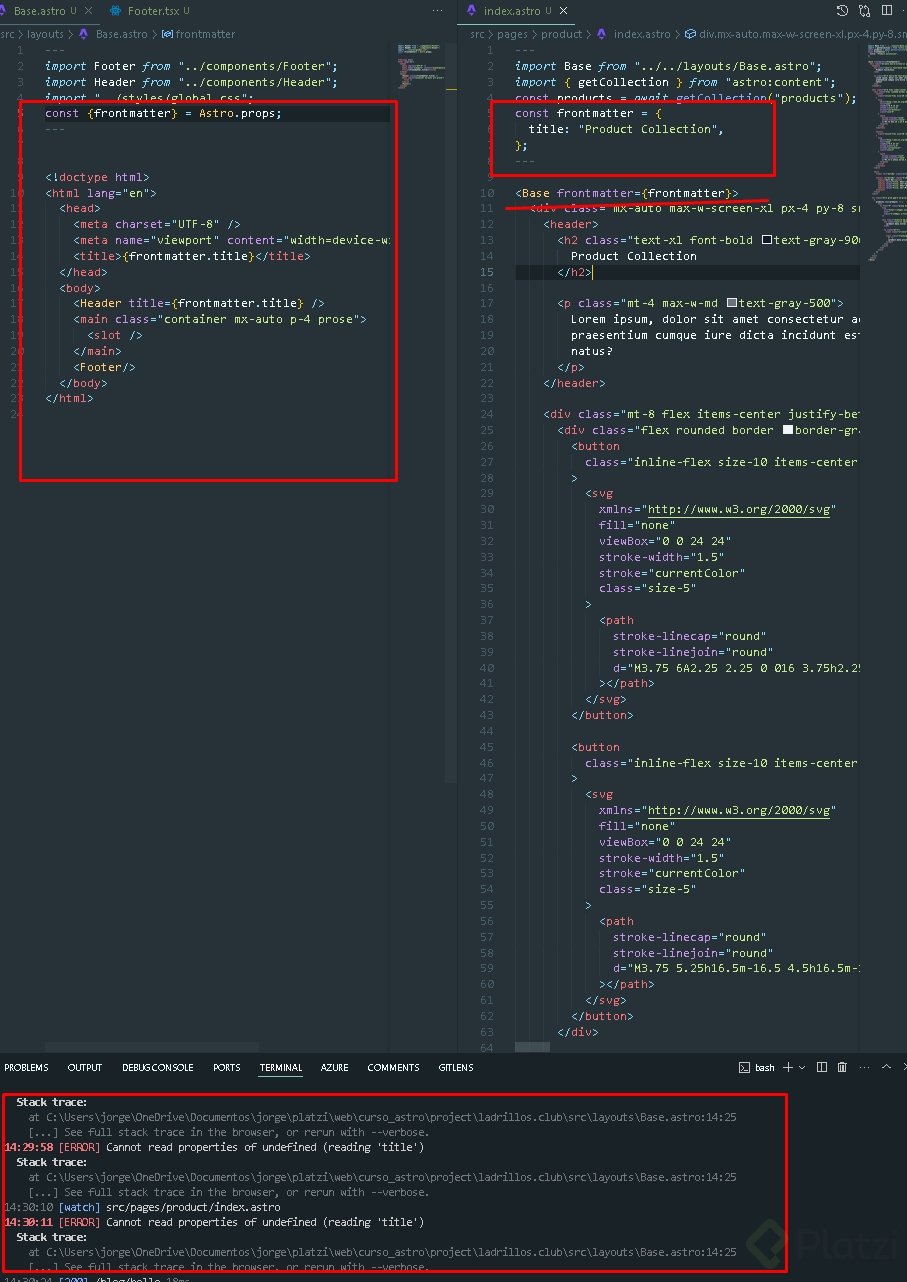Click 'Base.astro' breadcrumb in left editor
The height and width of the screenshot is (1282, 907).
click(122, 34)
